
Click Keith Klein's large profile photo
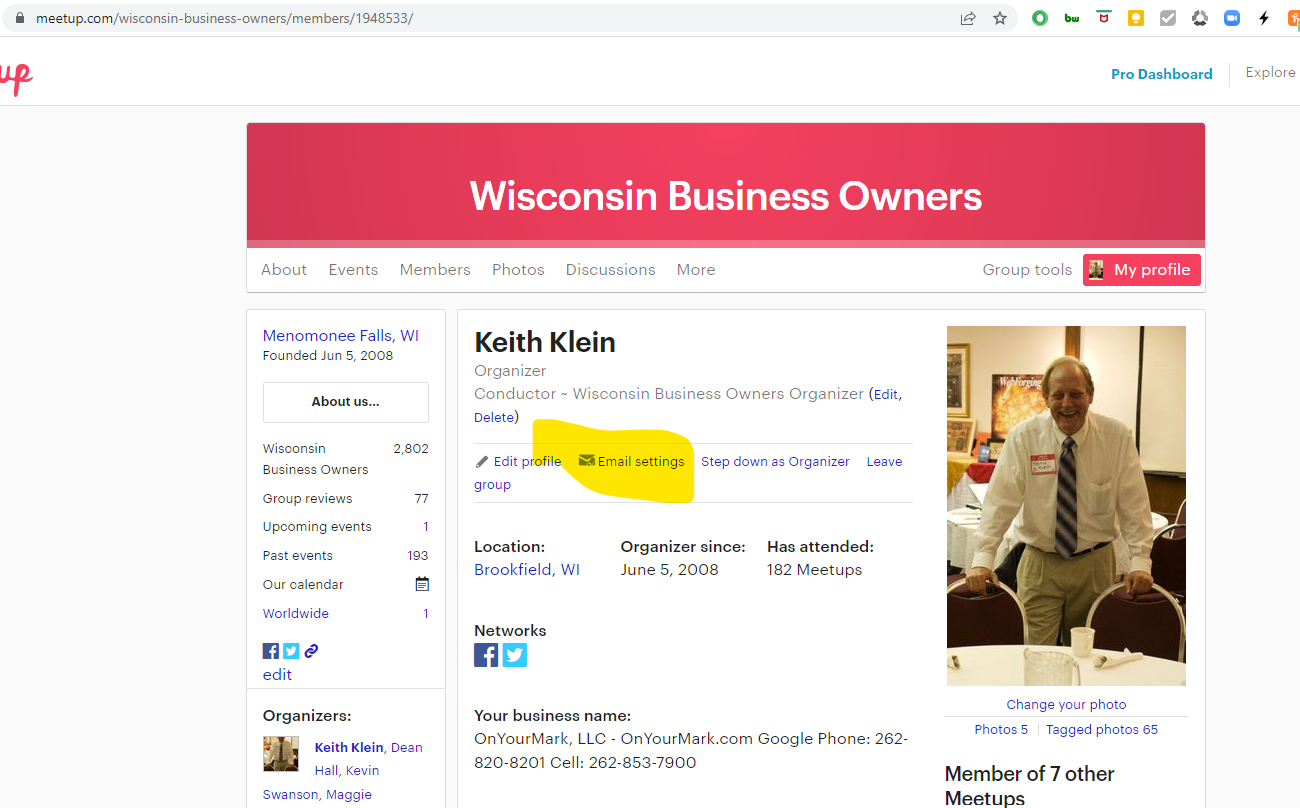1066,506
